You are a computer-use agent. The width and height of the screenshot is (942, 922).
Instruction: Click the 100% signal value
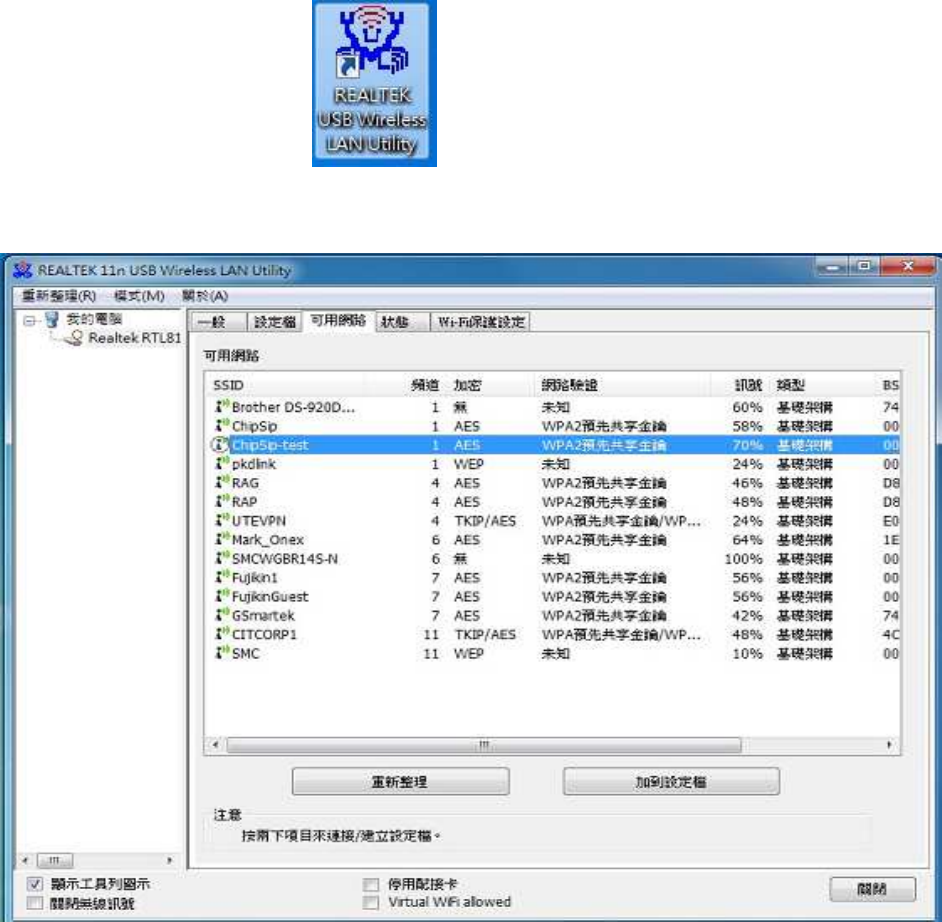743,558
